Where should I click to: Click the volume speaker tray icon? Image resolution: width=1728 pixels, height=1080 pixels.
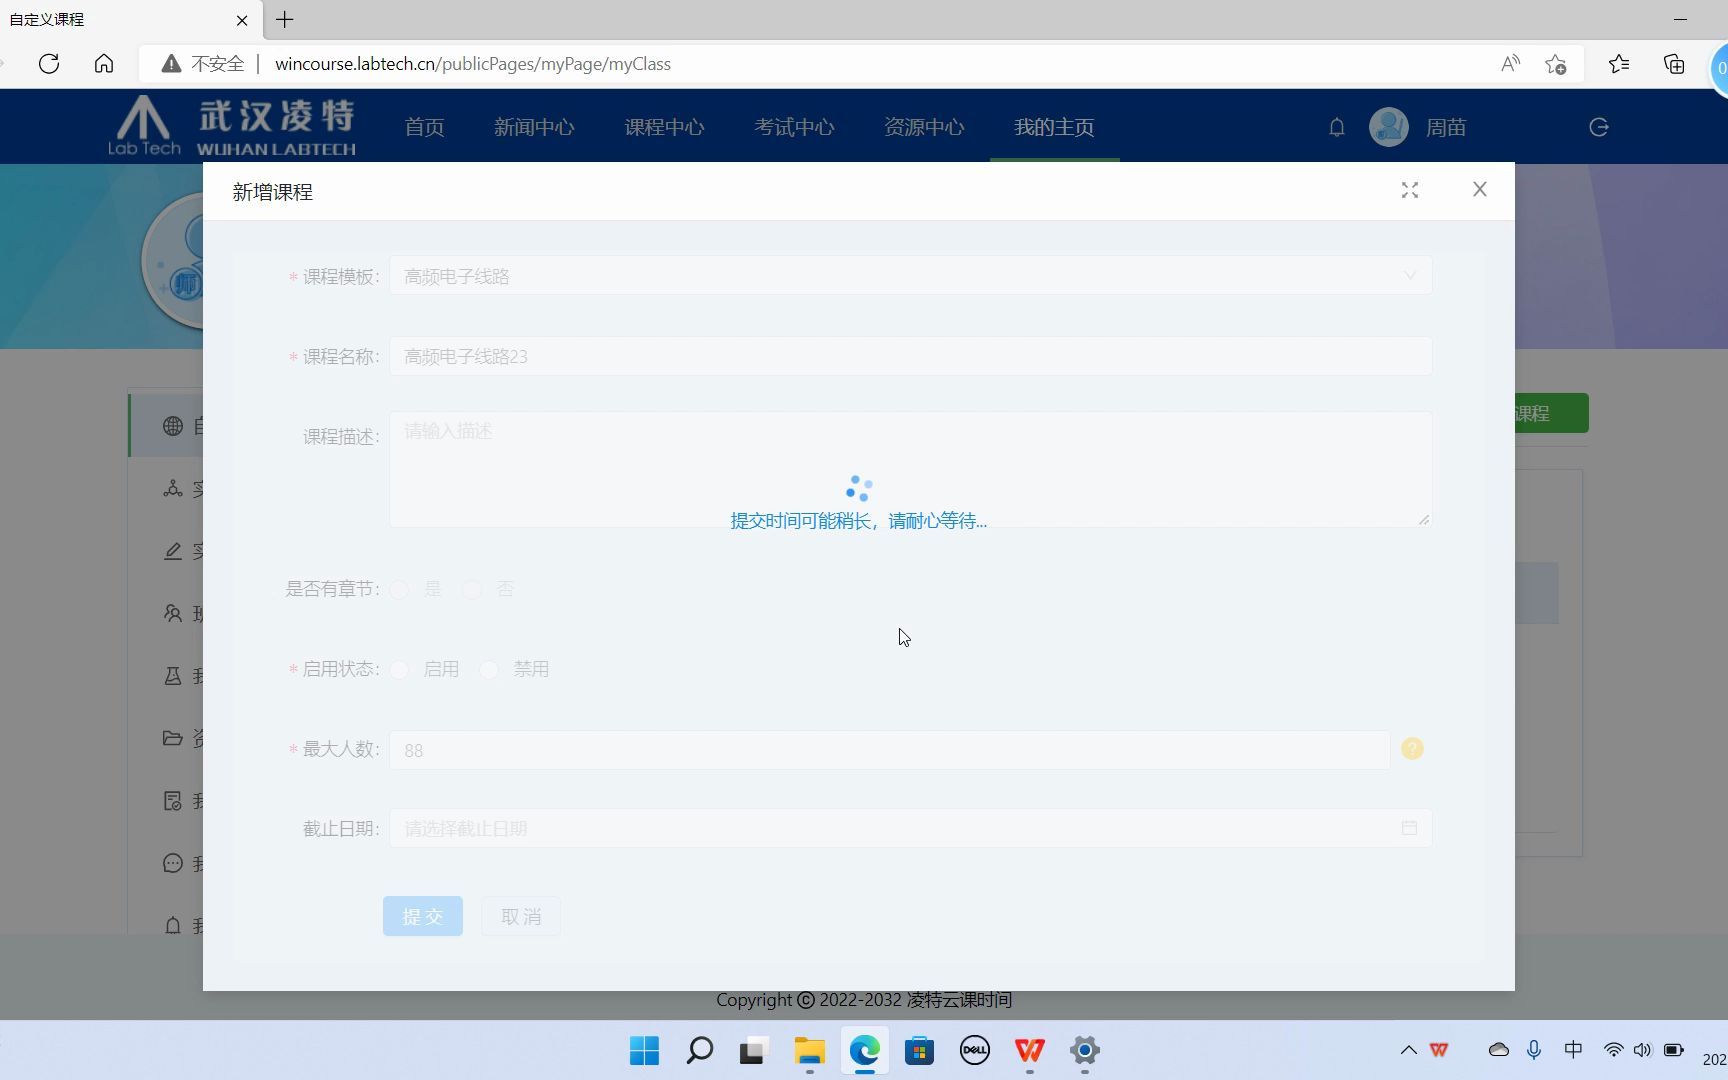[1642, 1050]
